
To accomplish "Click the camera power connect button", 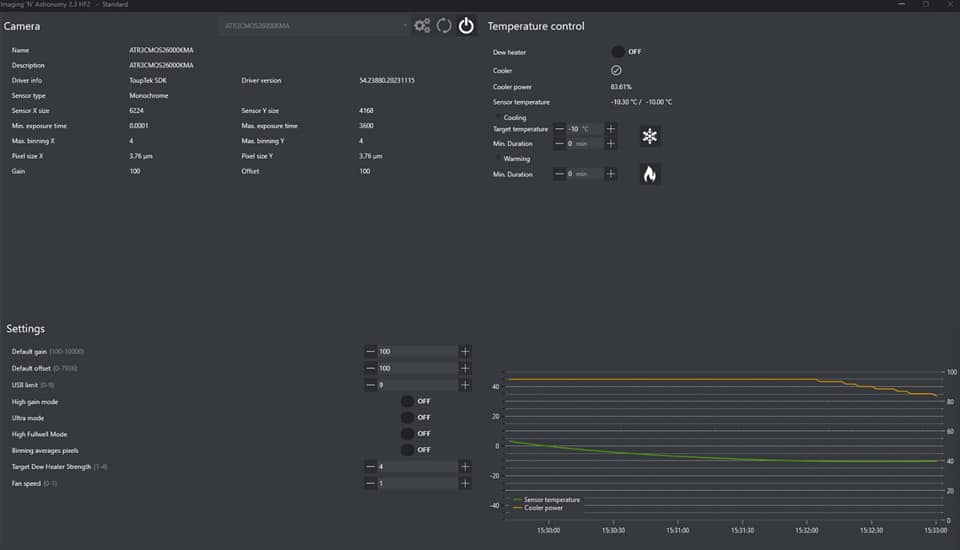I will [x=466, y=26].
